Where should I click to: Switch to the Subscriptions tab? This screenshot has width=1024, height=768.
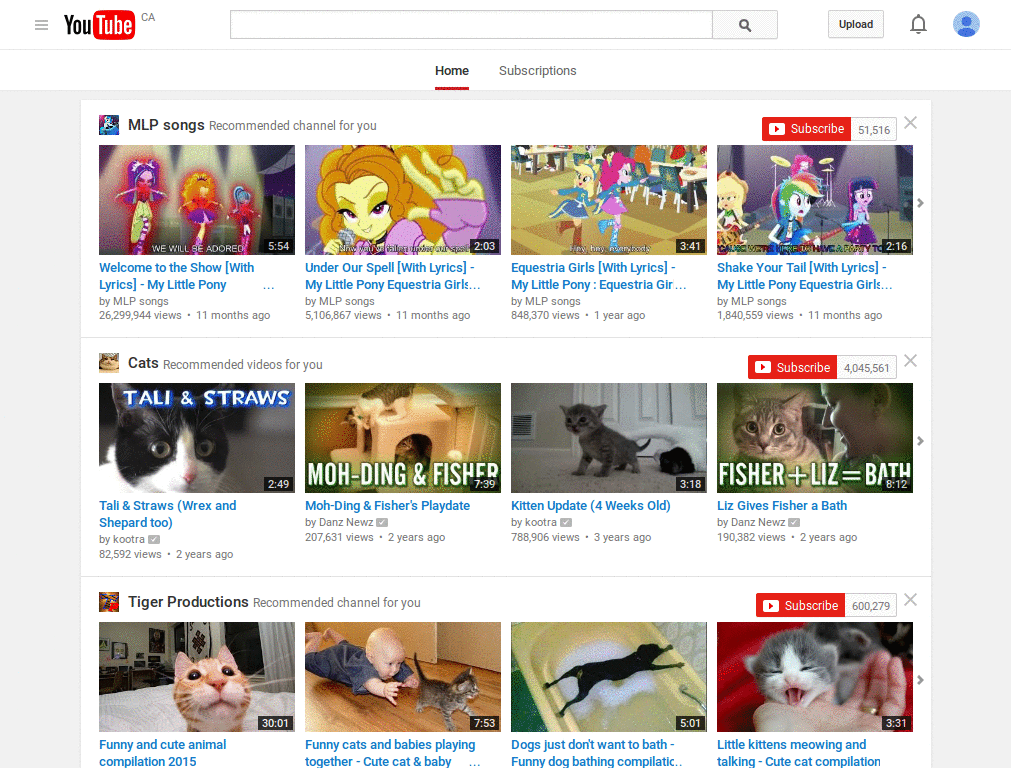tap(537, 71)
